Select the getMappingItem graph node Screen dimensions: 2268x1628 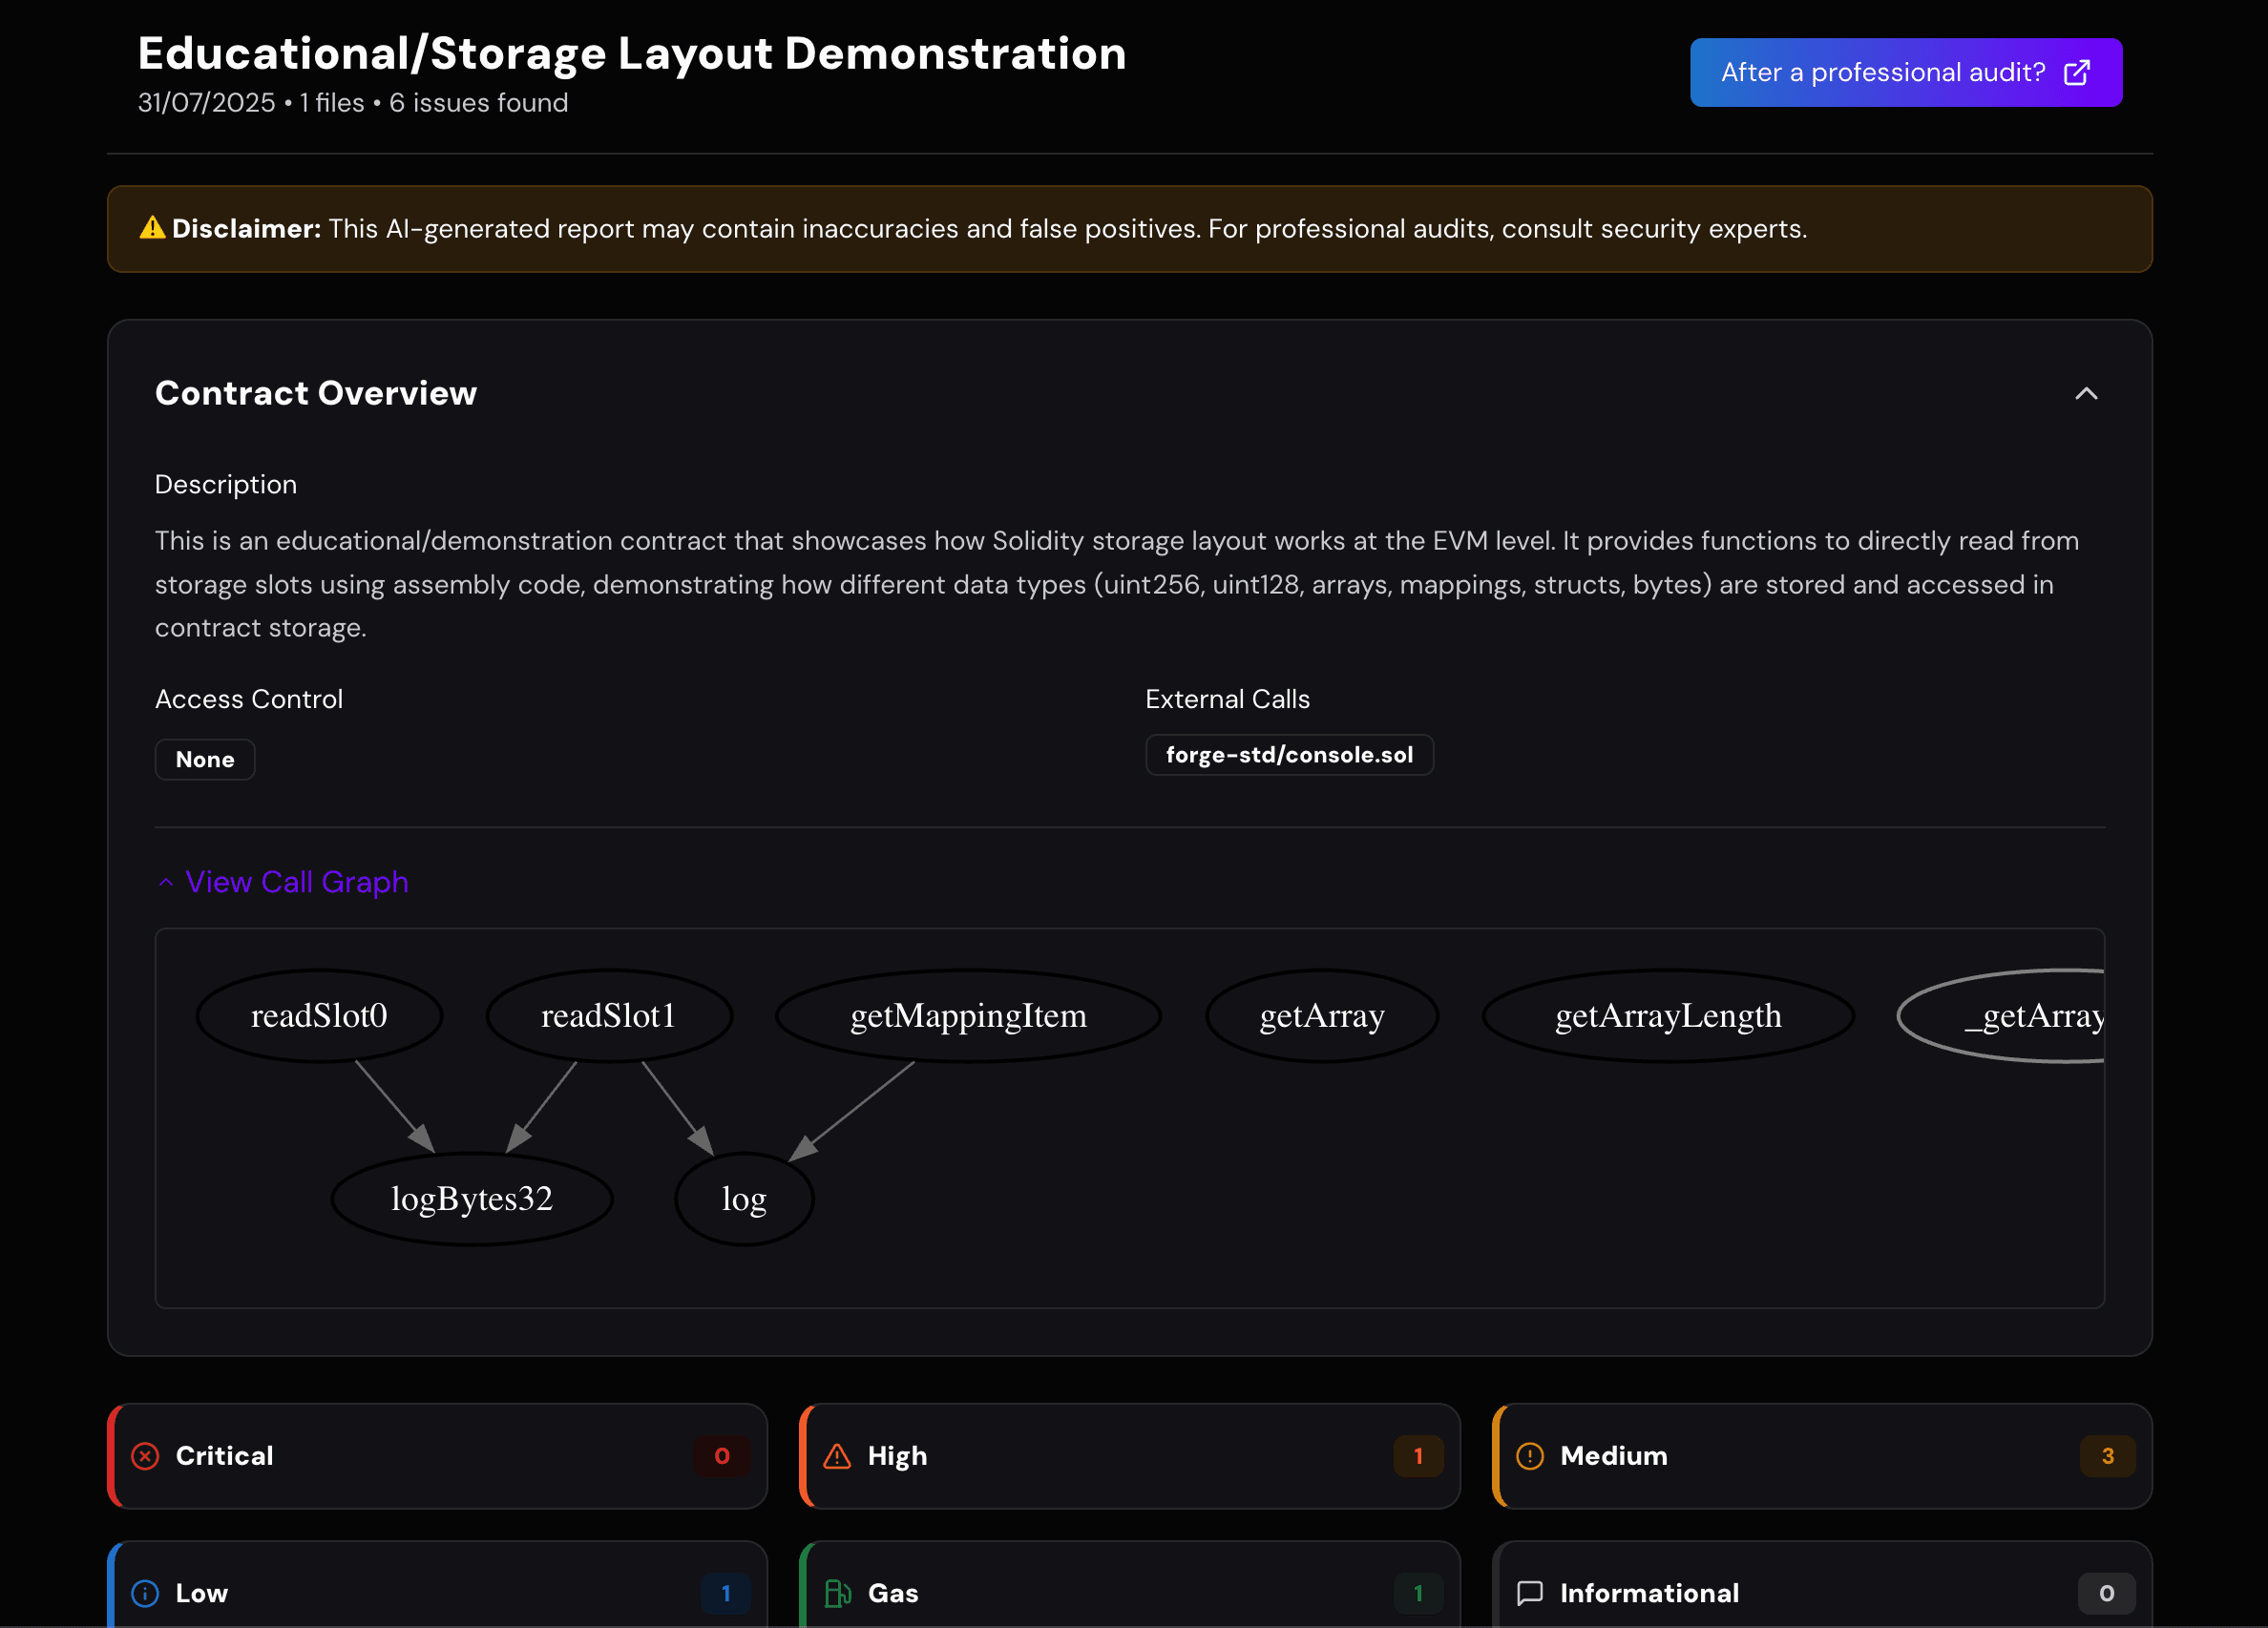968,1015
